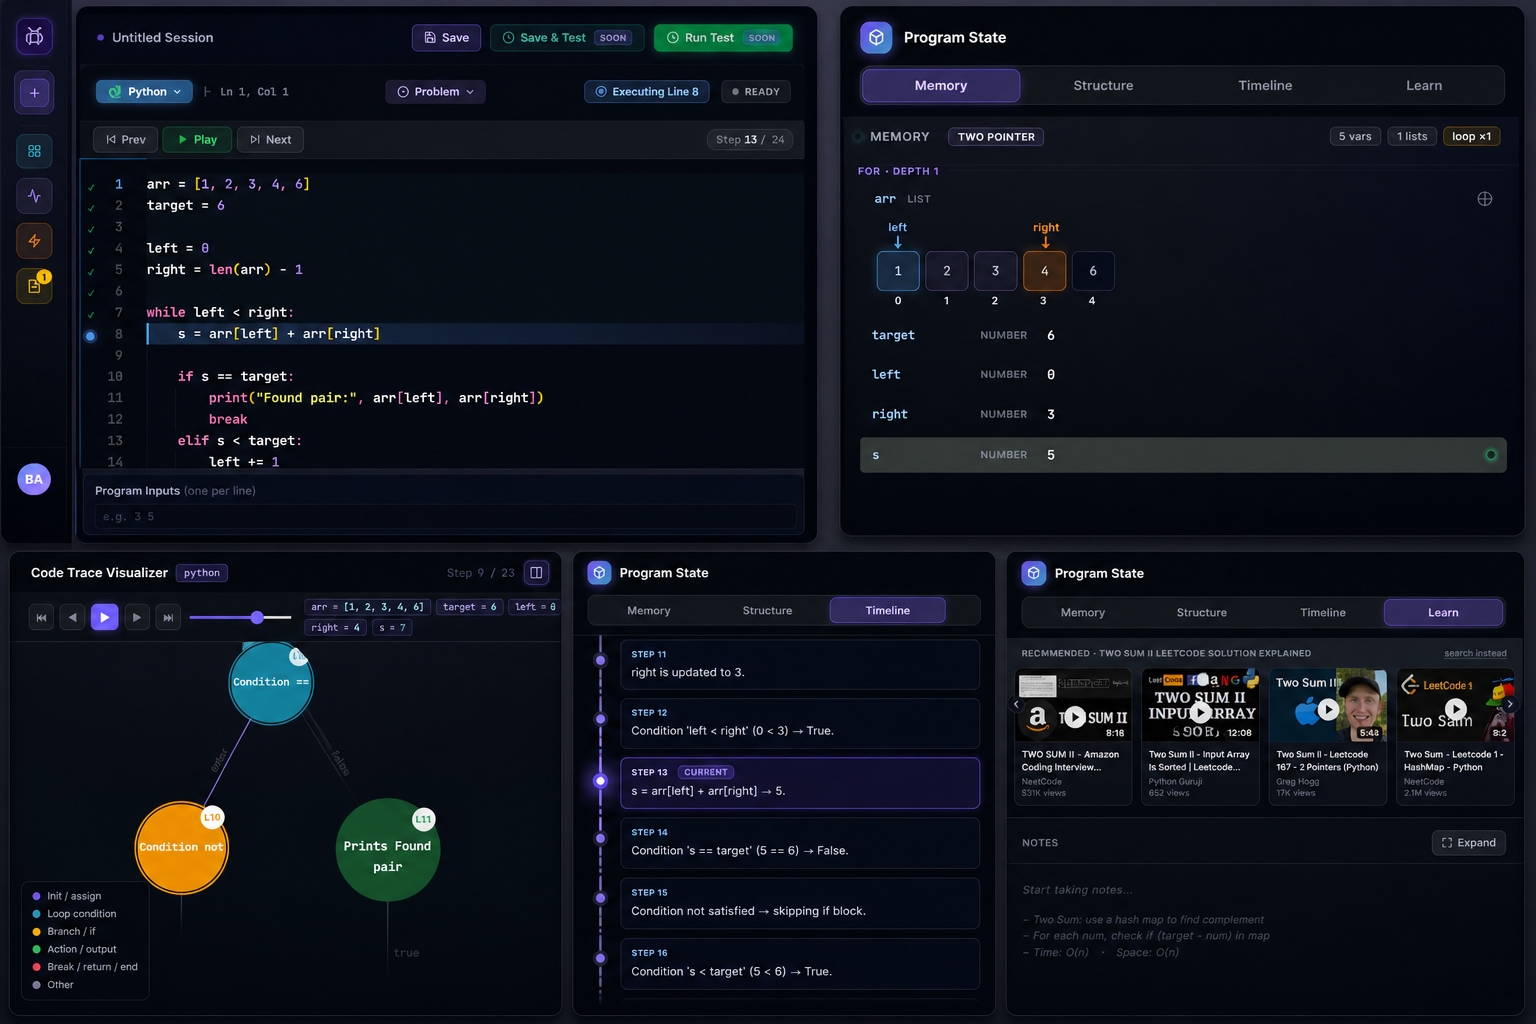Select array cell with value 4 under right pointer
Image resolution: width=1536 pixels, height=1024 pixels.
[1044, 271]
